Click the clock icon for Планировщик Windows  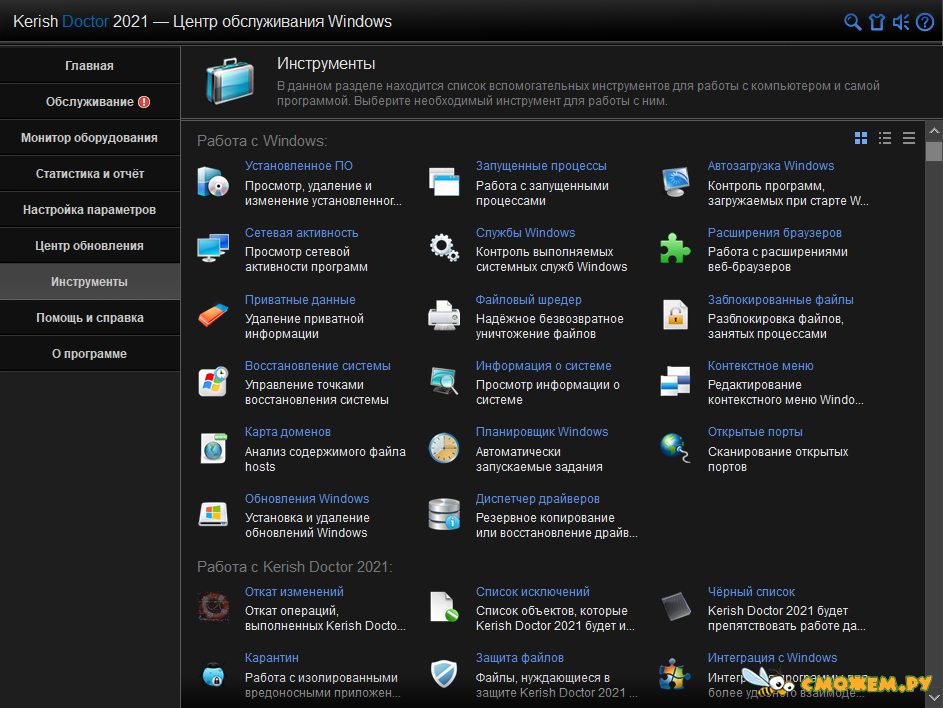(444, 448)
